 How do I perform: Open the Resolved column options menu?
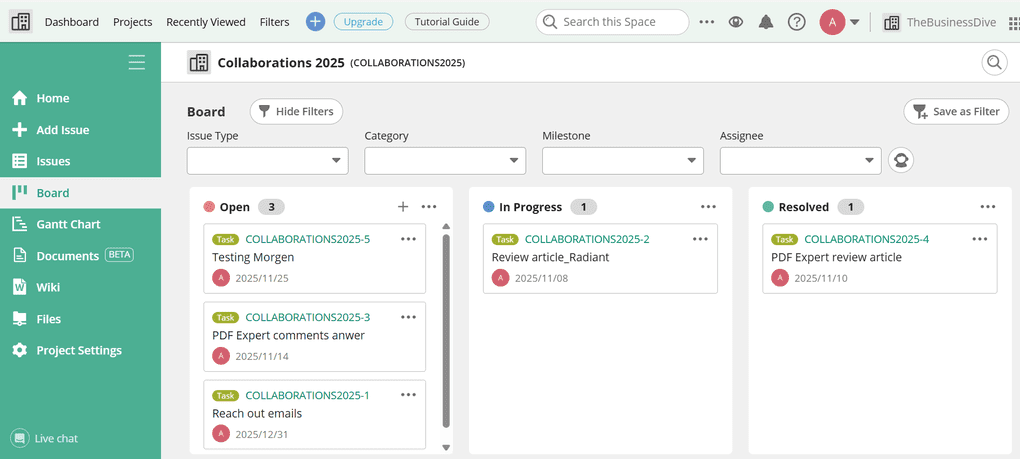click(x=987, y=207)
